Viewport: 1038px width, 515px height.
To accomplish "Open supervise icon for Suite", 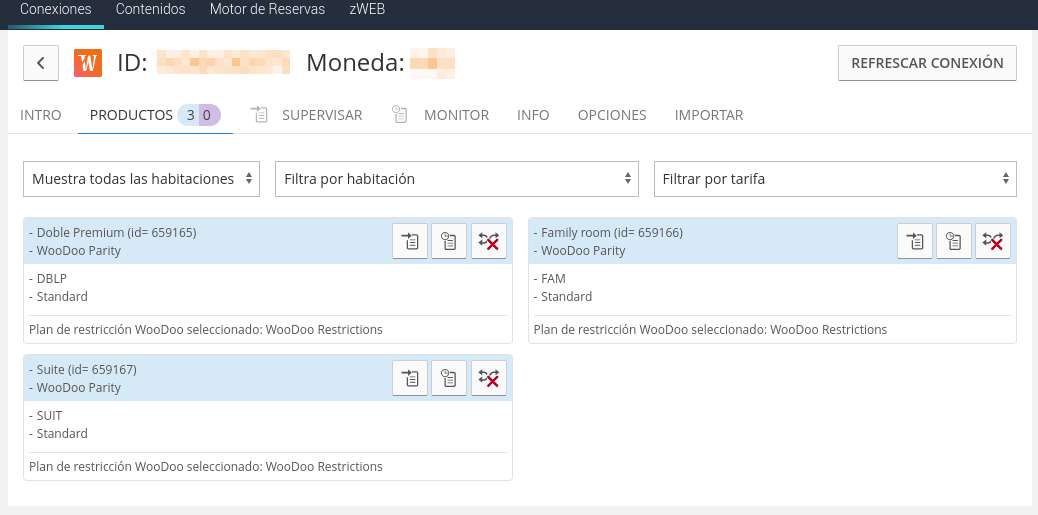I will pos(410,378).
